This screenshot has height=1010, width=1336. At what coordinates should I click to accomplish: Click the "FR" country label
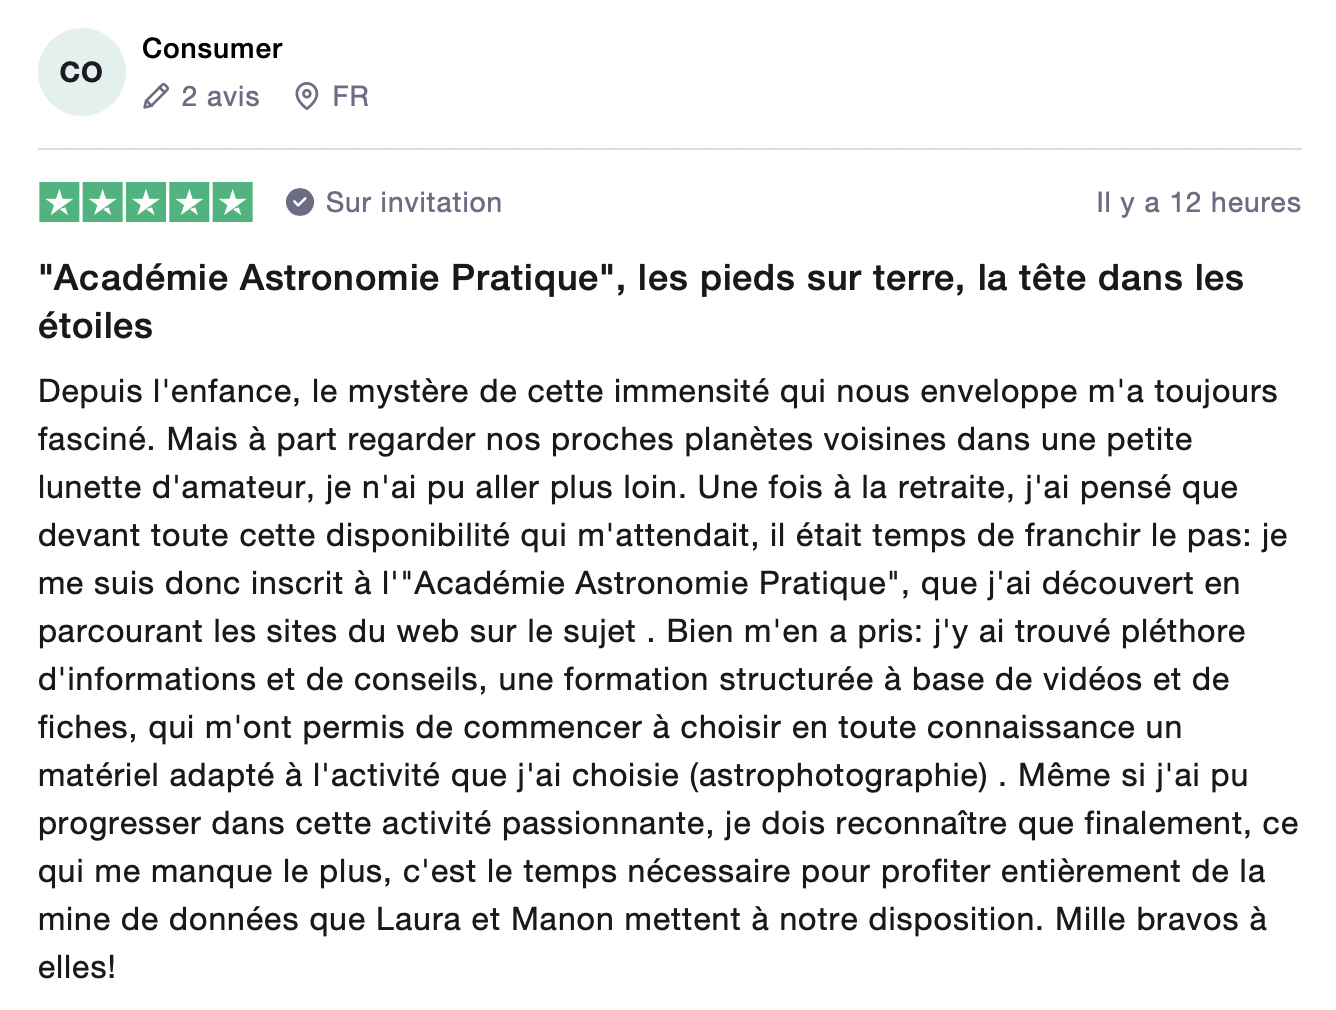[350, 97]
